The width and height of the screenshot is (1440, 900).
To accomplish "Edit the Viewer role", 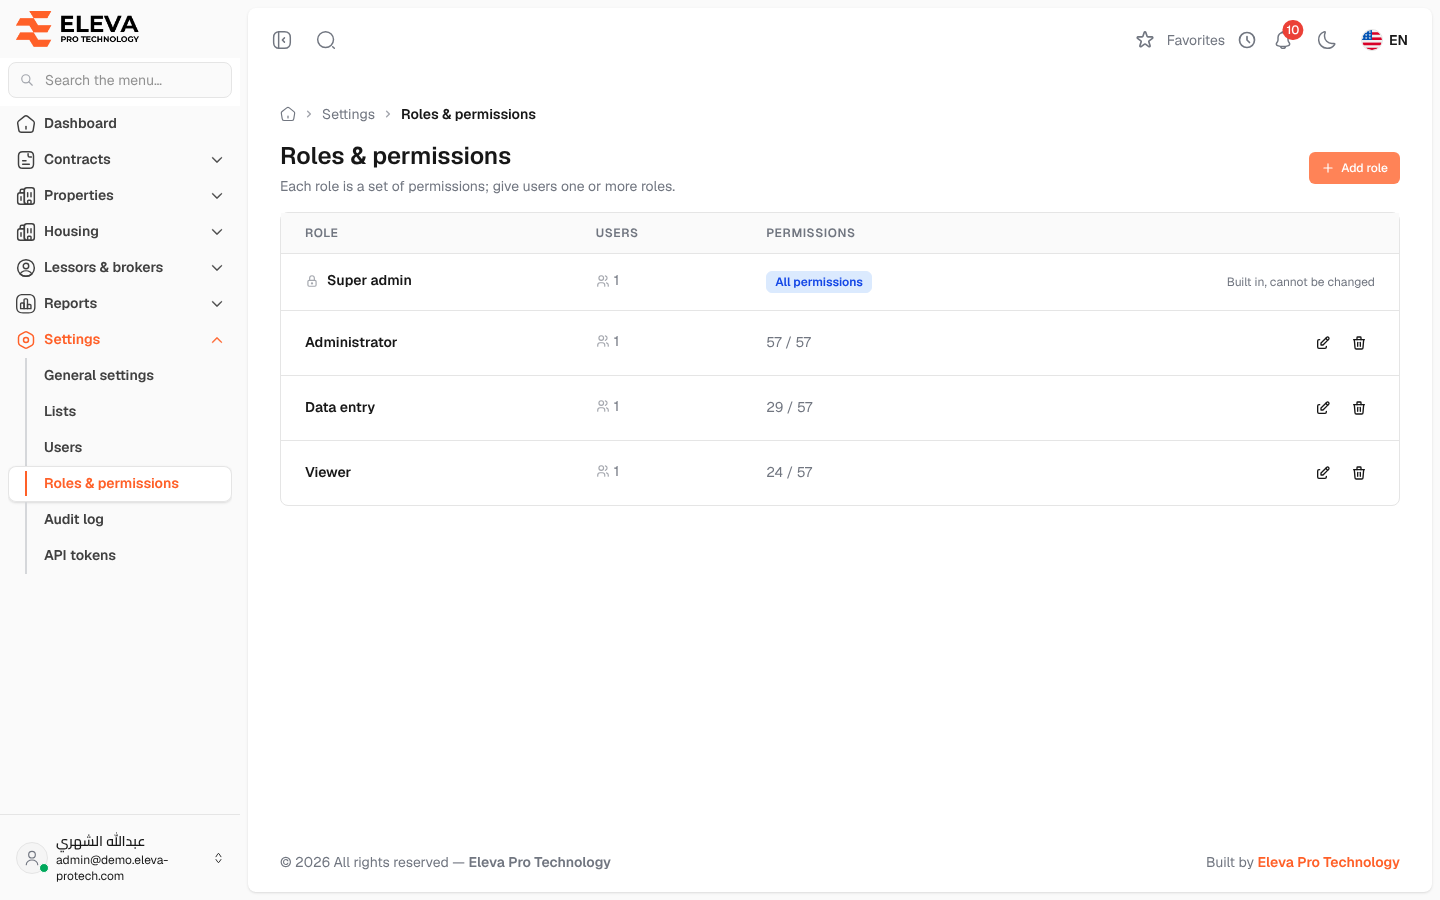I will tap(1323, 473).
